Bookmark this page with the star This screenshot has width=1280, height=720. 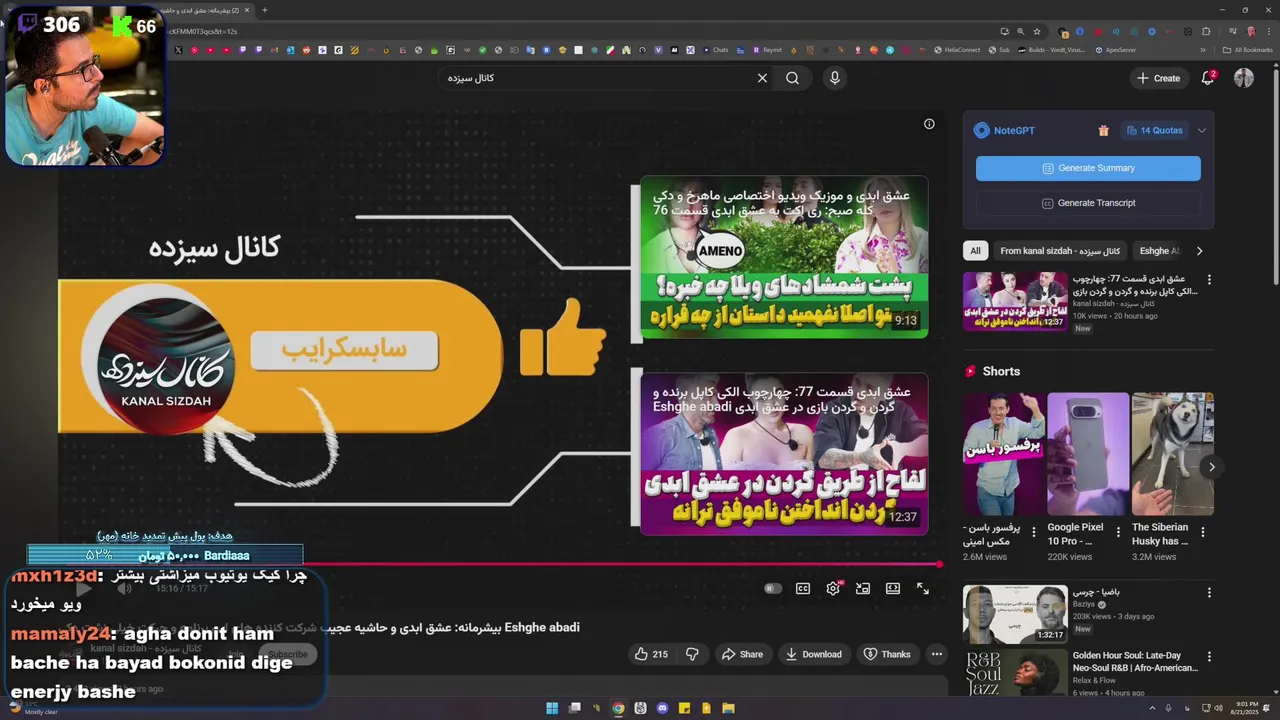[x=1037, y=31]
